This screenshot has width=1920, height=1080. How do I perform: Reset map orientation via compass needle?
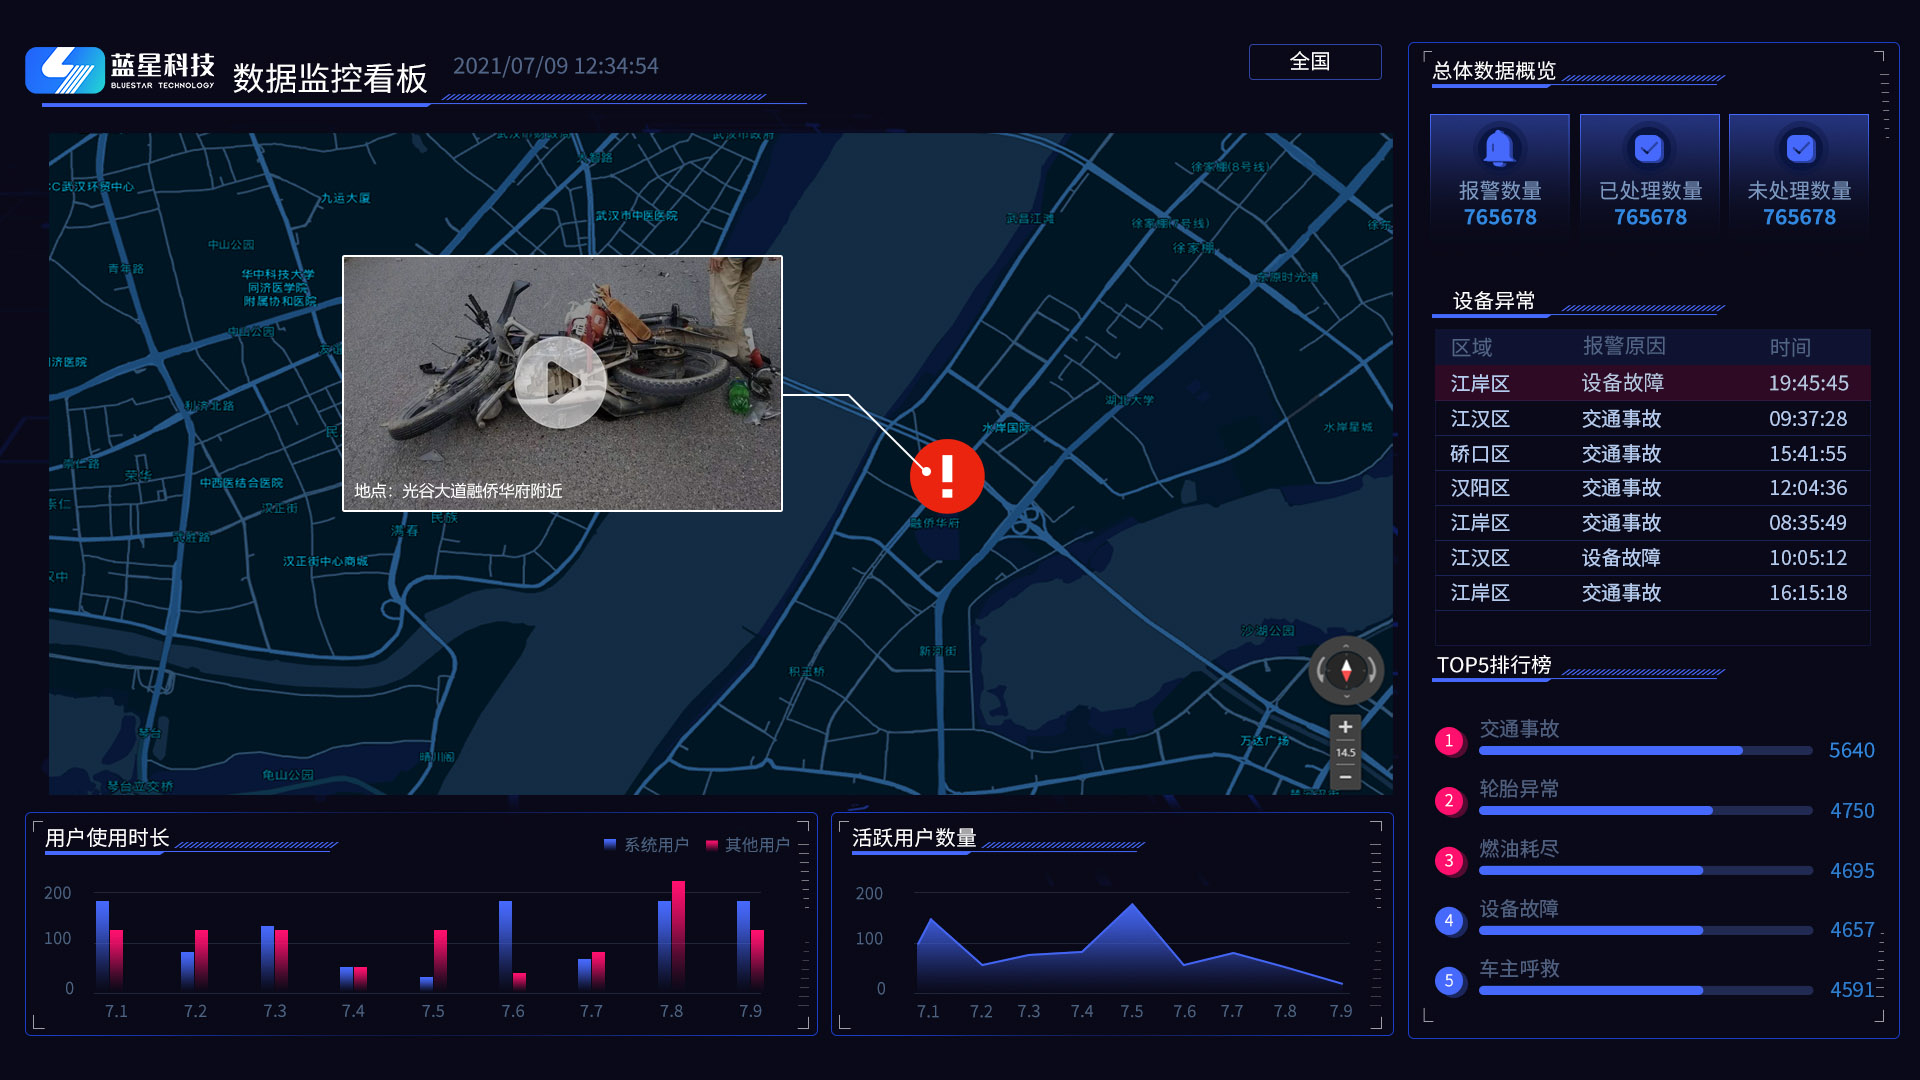tap(1346, 670)
